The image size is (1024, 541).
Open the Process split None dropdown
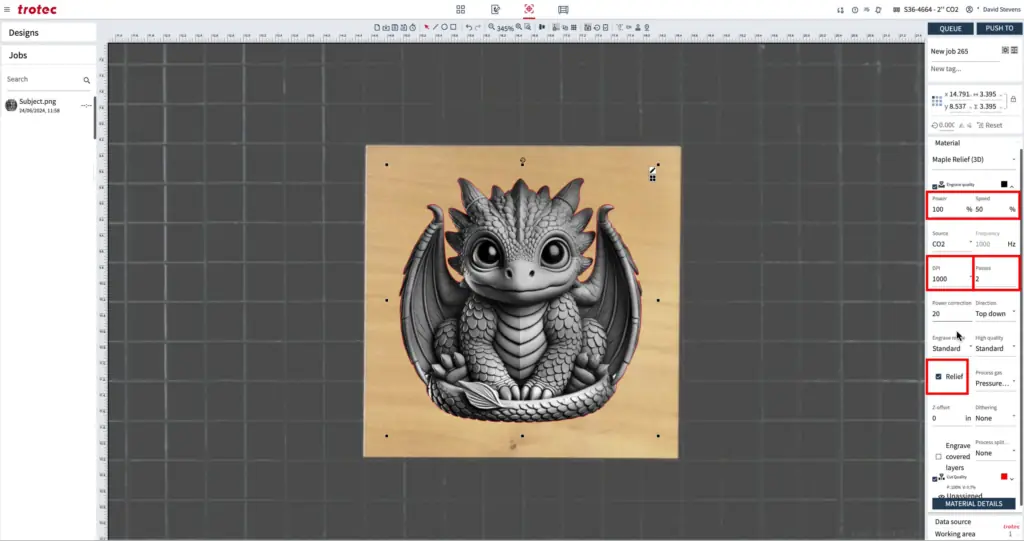[995, 453]
